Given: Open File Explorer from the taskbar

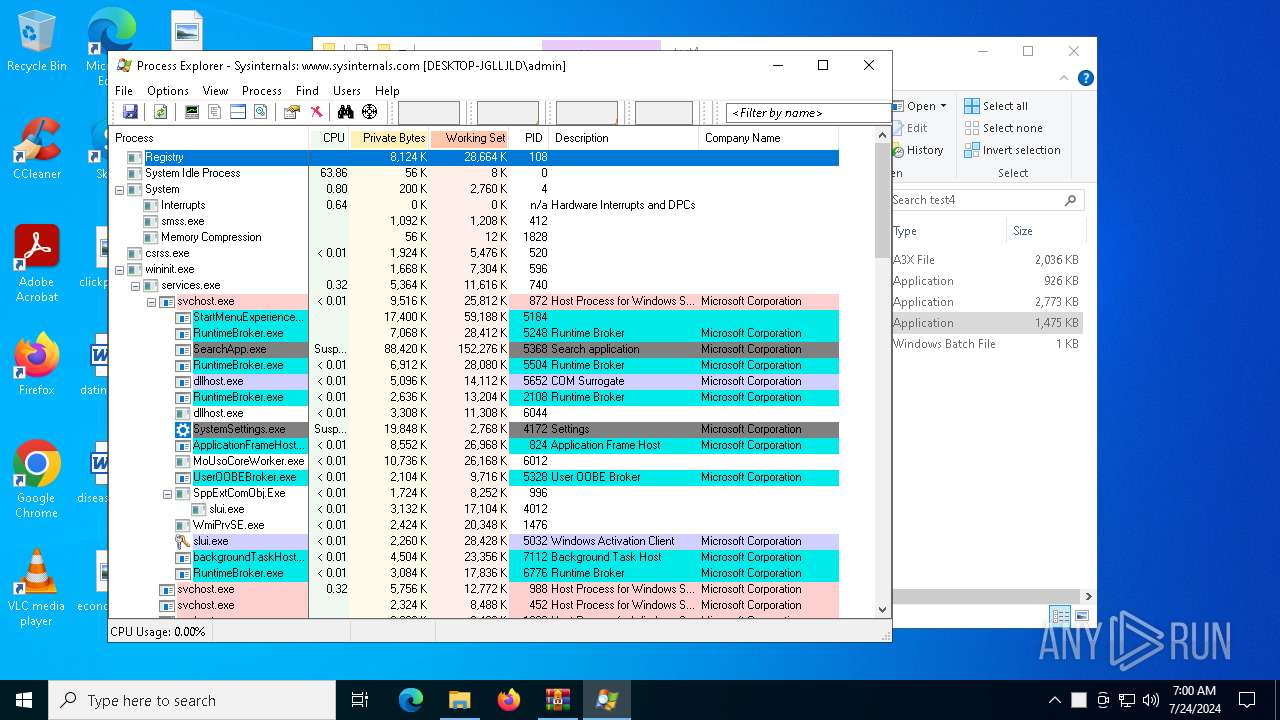Looking at the screenshot, I should tap(459, 700).
